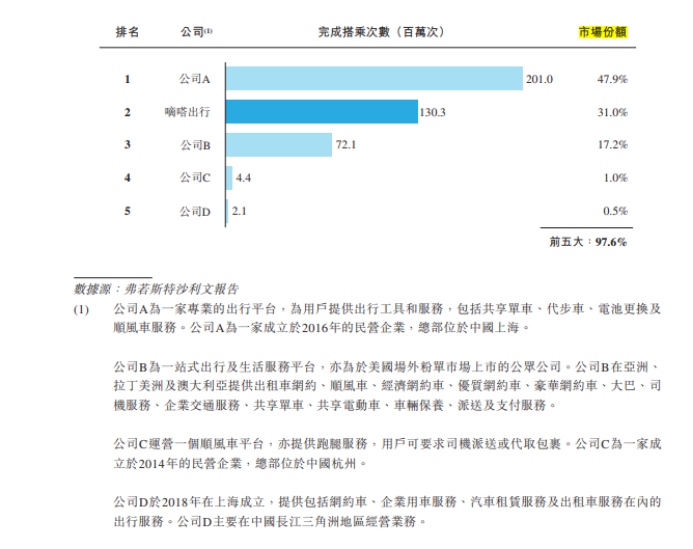Click the 201.0 value label

(540, 79)
